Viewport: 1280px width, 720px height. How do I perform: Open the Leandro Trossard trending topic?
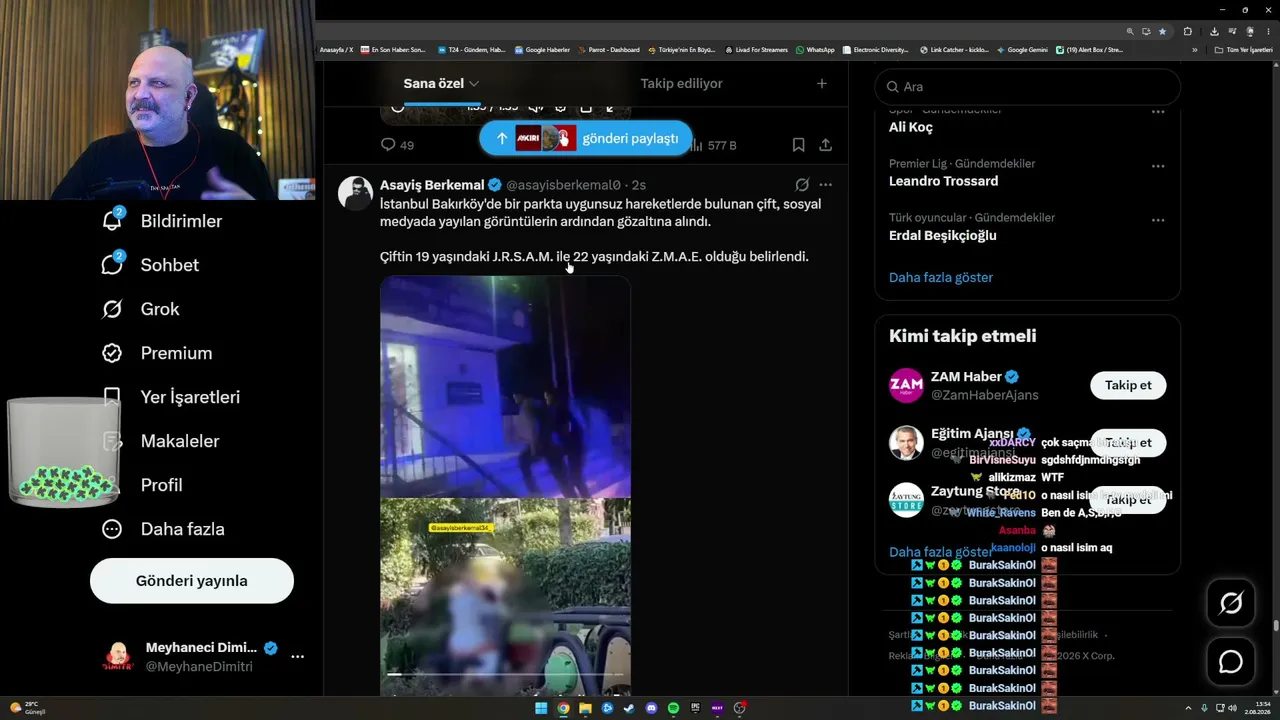[944, 181]
